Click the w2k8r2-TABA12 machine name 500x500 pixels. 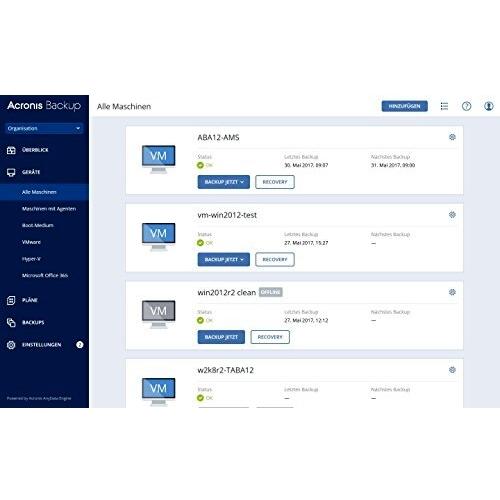[x=225, y=370]
